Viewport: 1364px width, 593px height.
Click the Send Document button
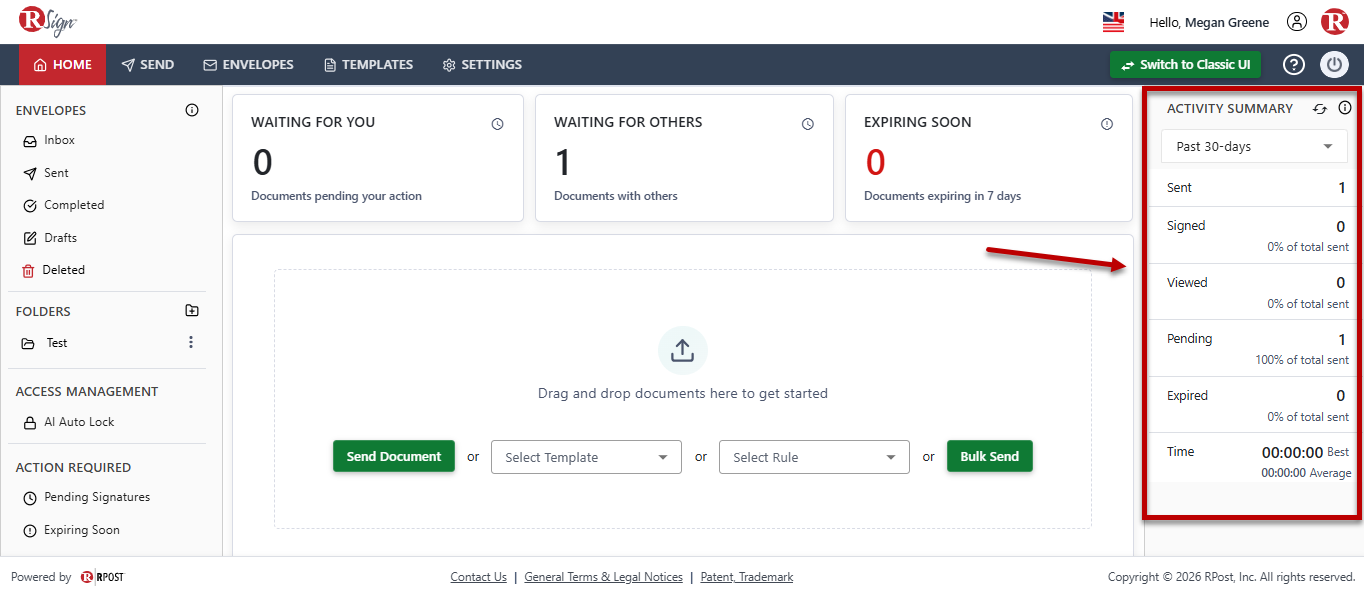click(394, 456)
